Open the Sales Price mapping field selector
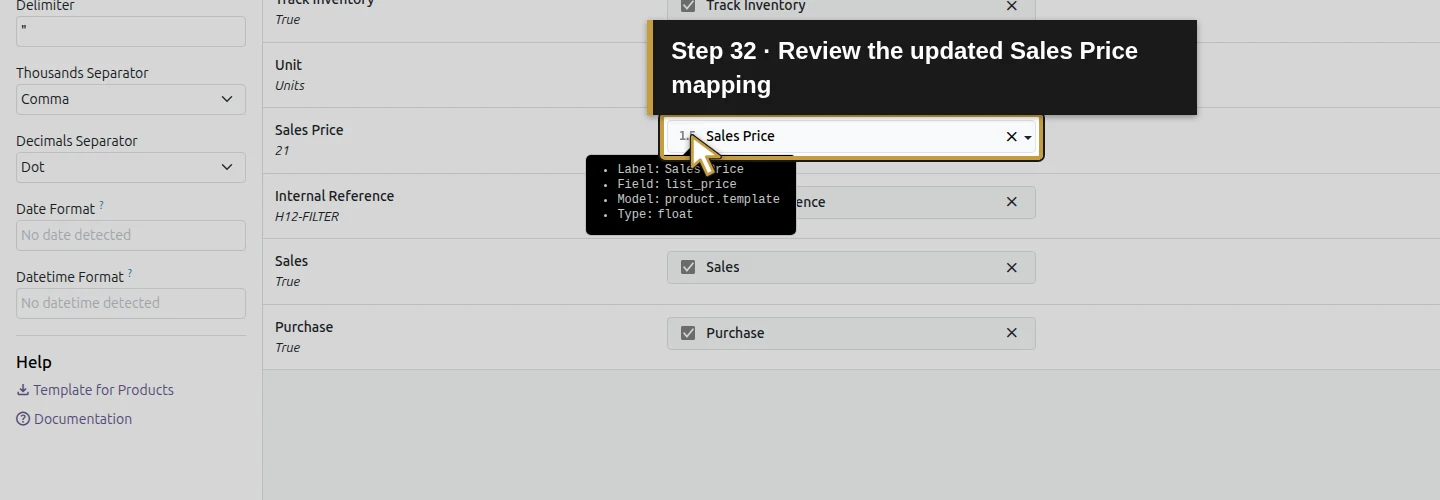This screenshot has width=1440, height=500. (x=851, y=136)
